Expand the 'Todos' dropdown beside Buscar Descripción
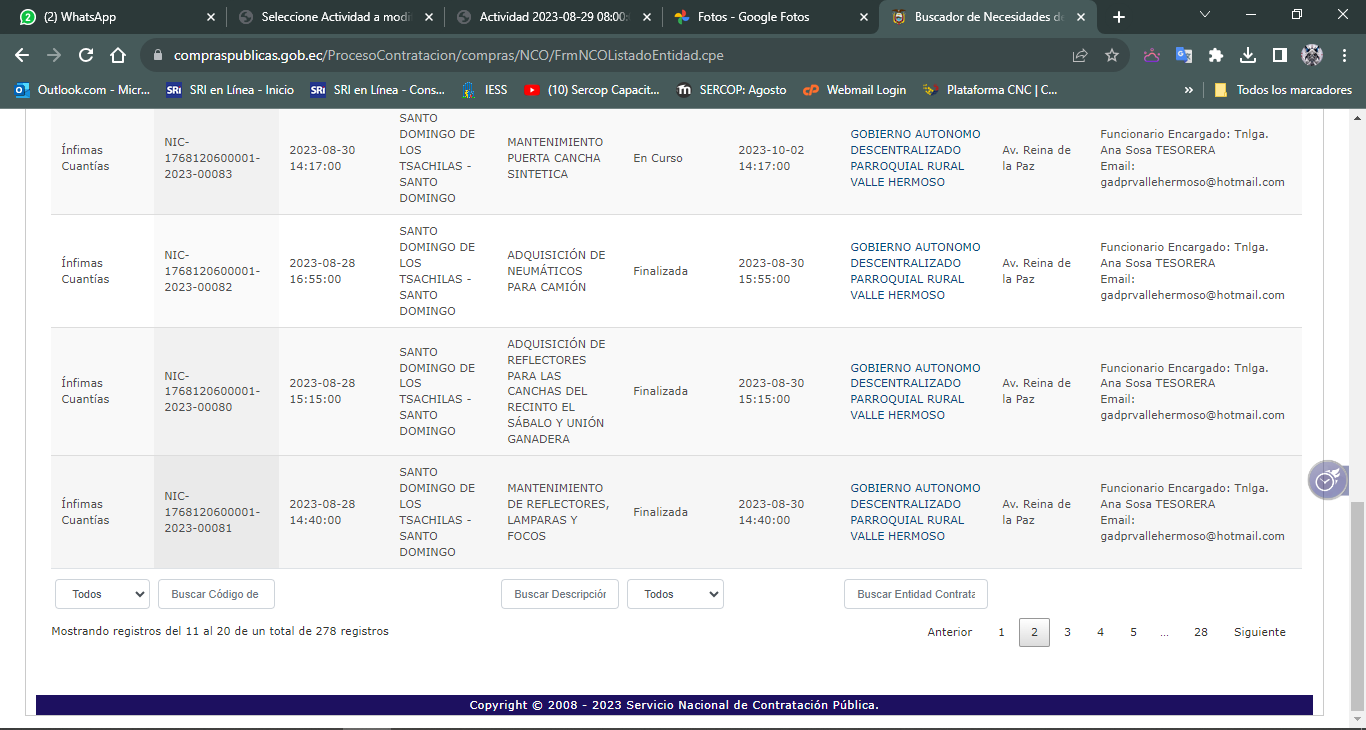Viewport: 1366px width, 730px height. click(x=675, y=594)
